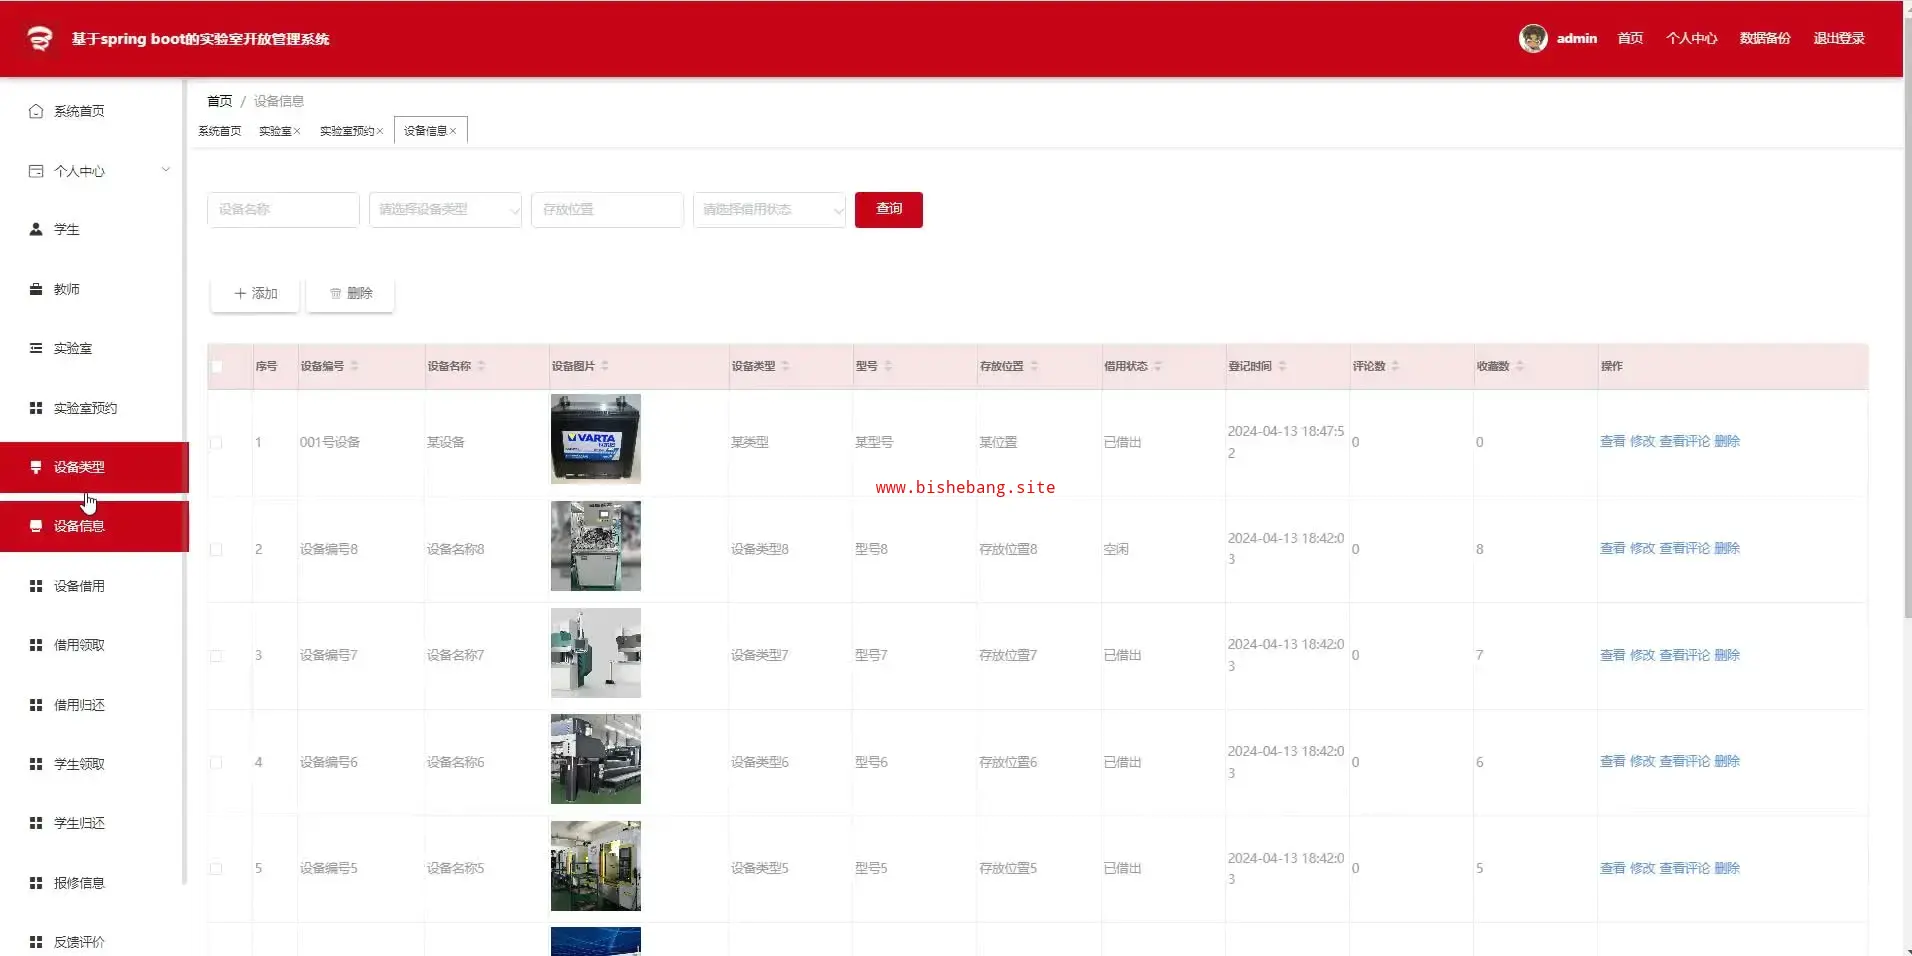Click the 学生 person icon in sidebar
The image size is (1912, 956).
click(x=36, y=229)
